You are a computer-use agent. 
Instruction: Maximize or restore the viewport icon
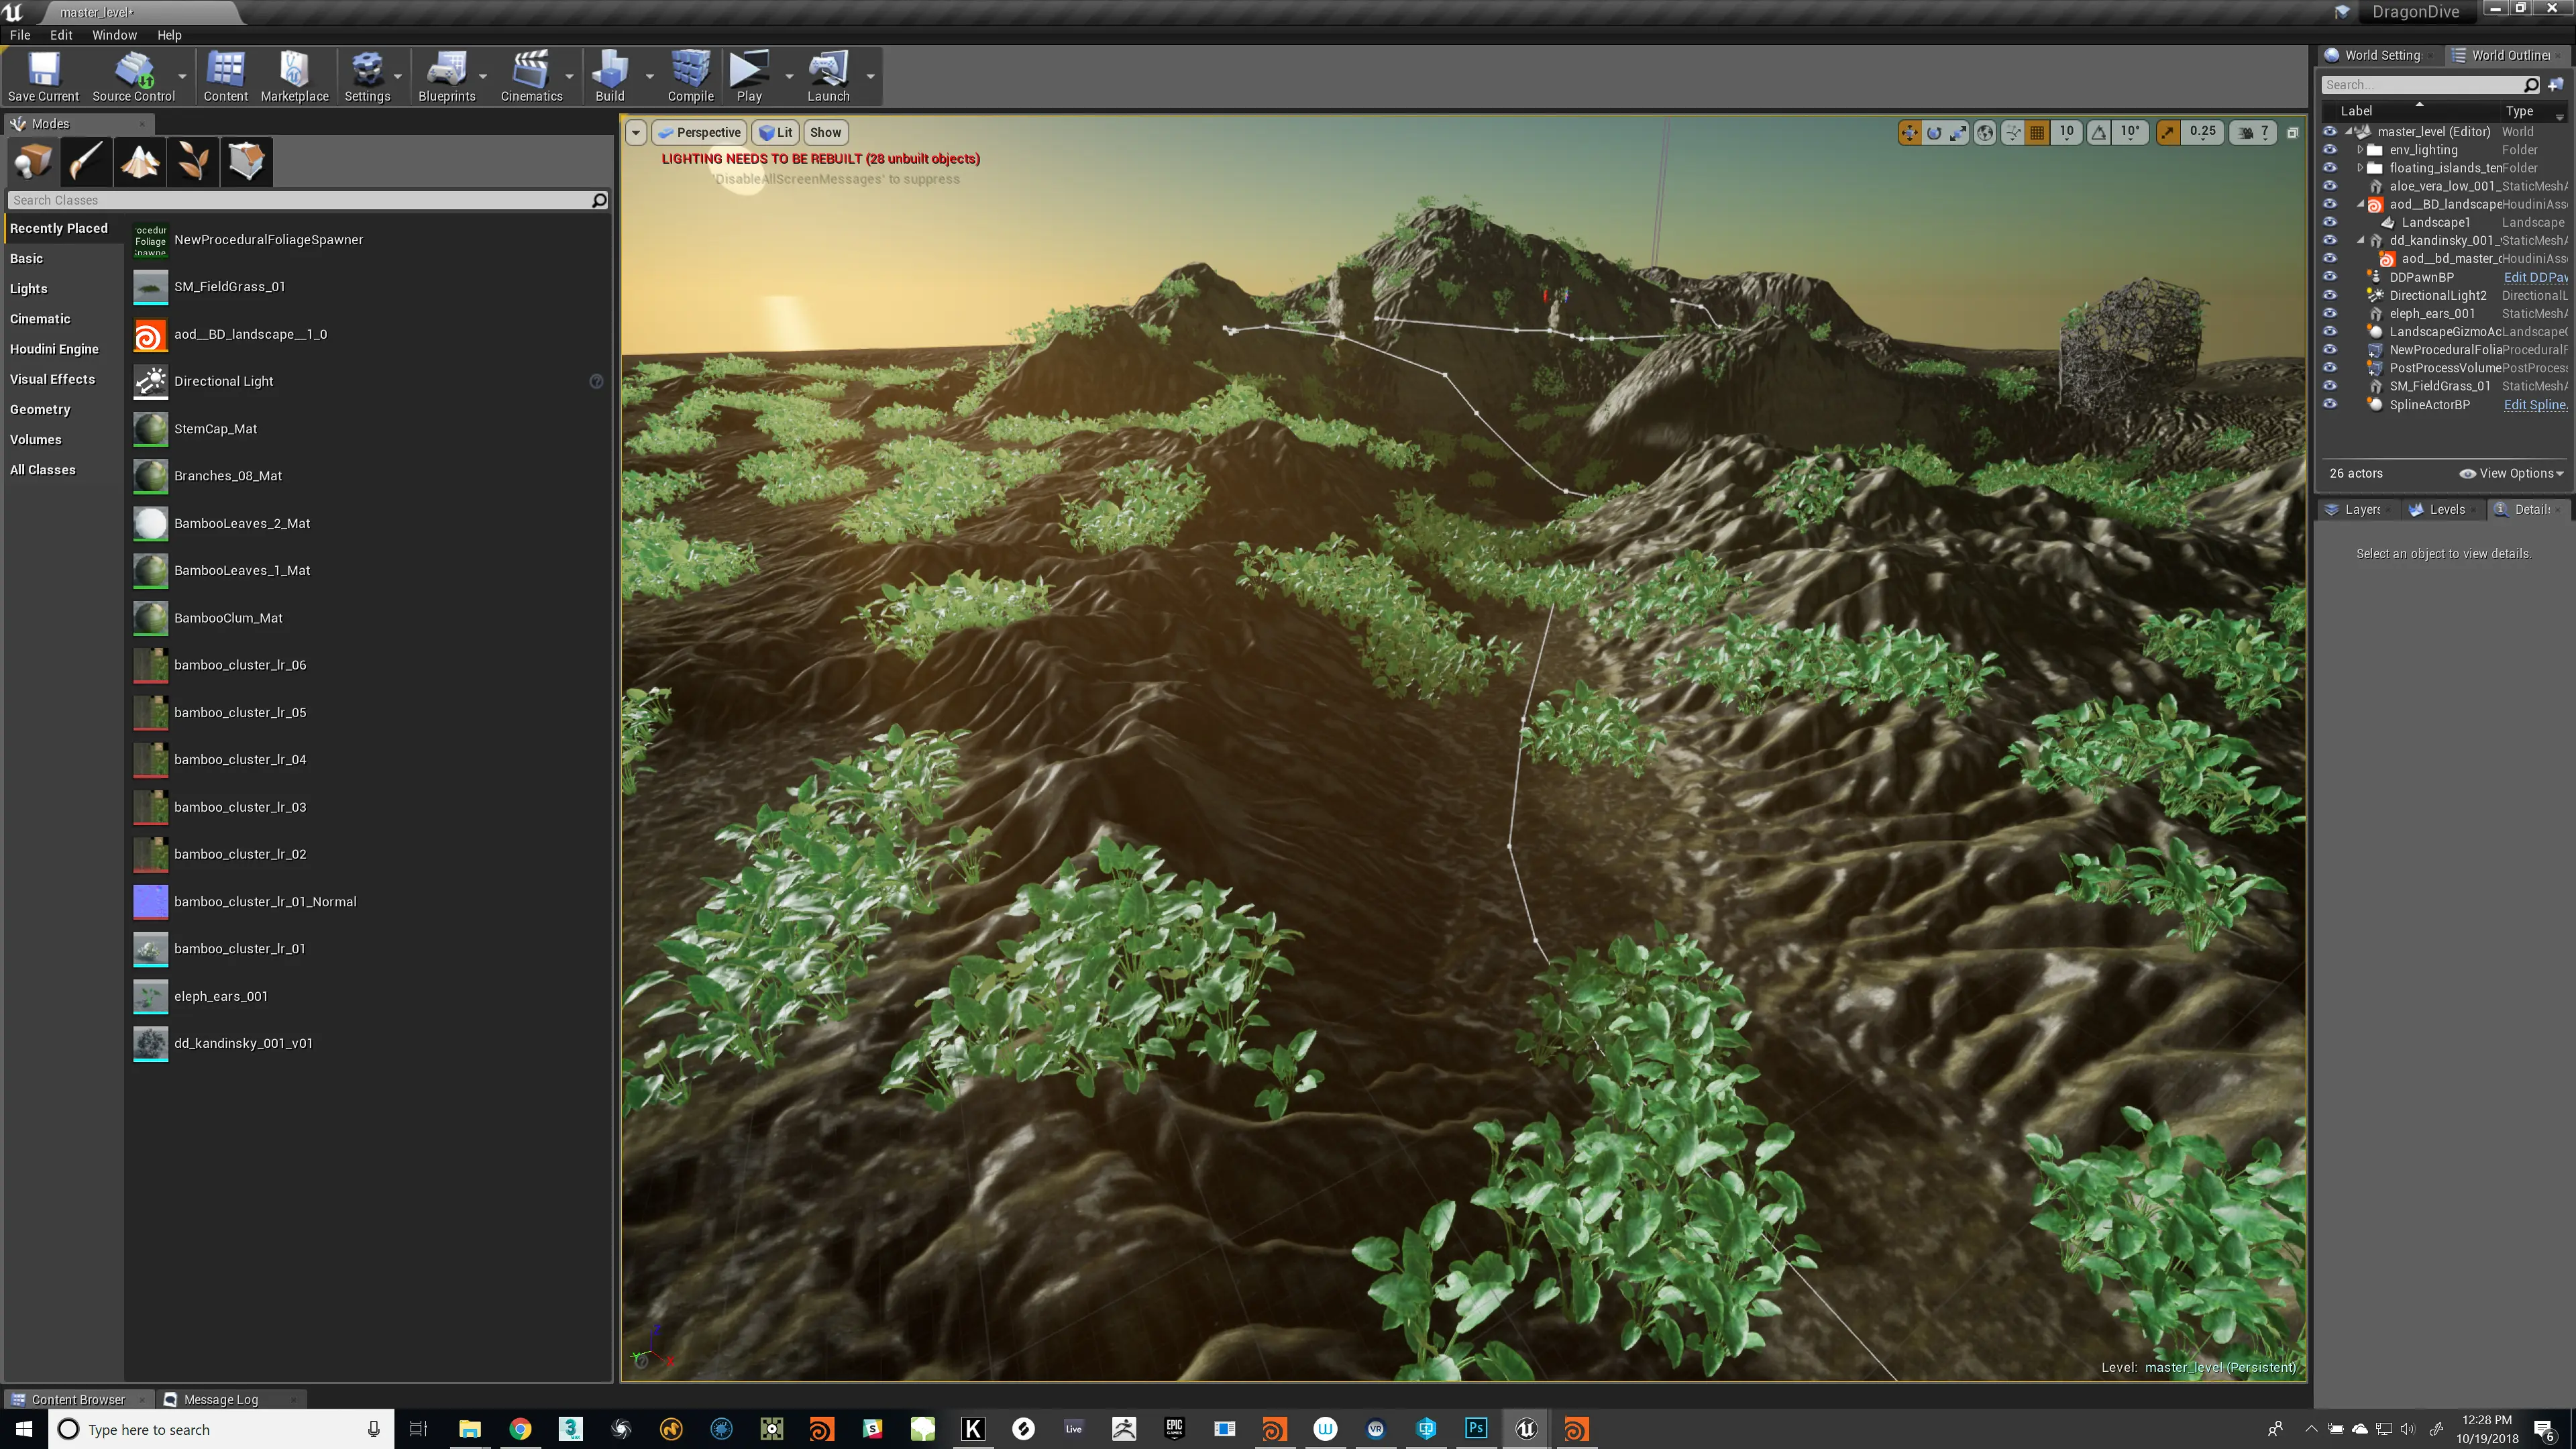pyautogui.click(x=2293, y=132)
